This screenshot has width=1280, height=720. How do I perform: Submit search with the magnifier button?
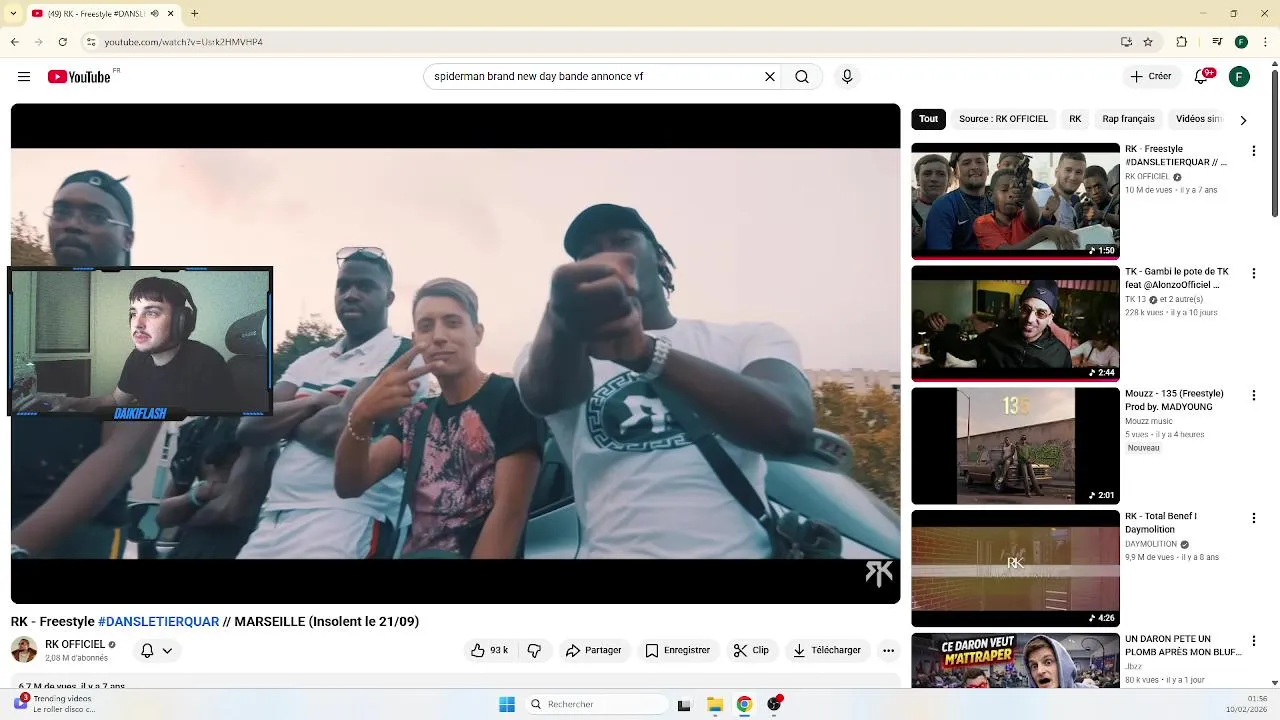(x=802, y=77)
